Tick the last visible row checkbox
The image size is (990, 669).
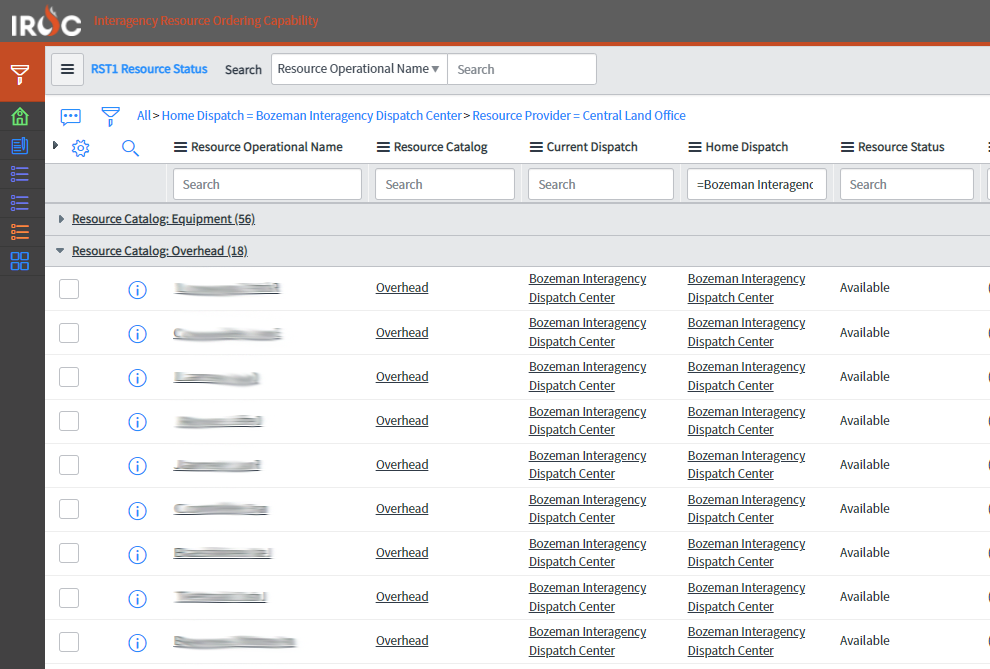(69, 641)
